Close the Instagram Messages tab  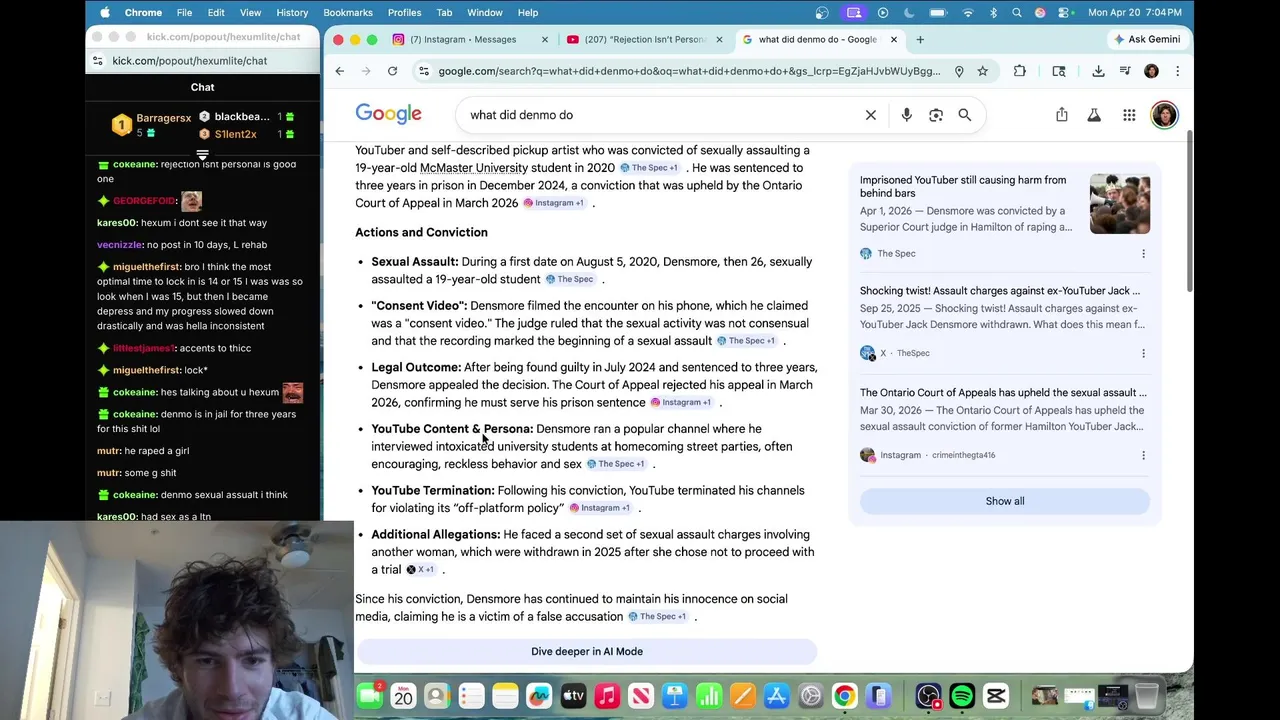click(x=545, y=40)
